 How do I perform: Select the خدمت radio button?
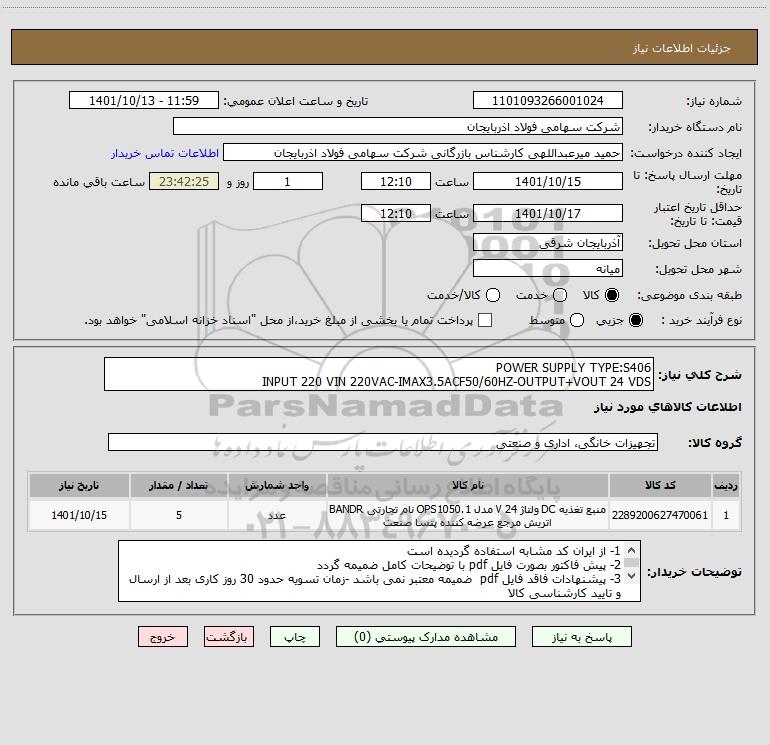[x=560, y=295]
